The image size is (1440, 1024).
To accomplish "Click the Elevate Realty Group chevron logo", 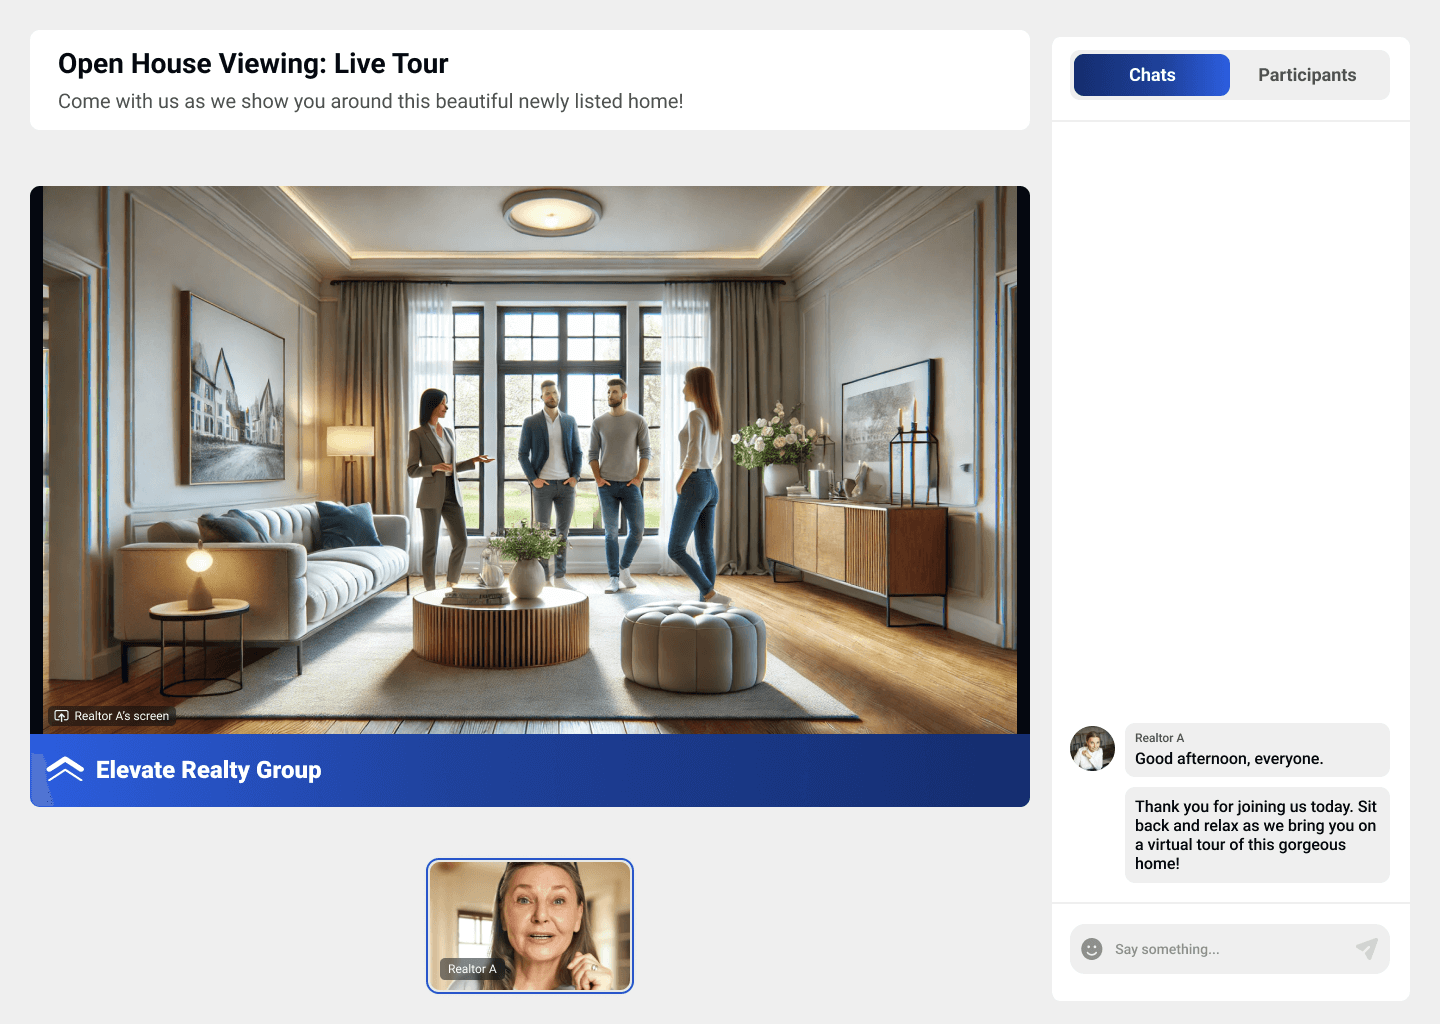I will coord(65,769).
